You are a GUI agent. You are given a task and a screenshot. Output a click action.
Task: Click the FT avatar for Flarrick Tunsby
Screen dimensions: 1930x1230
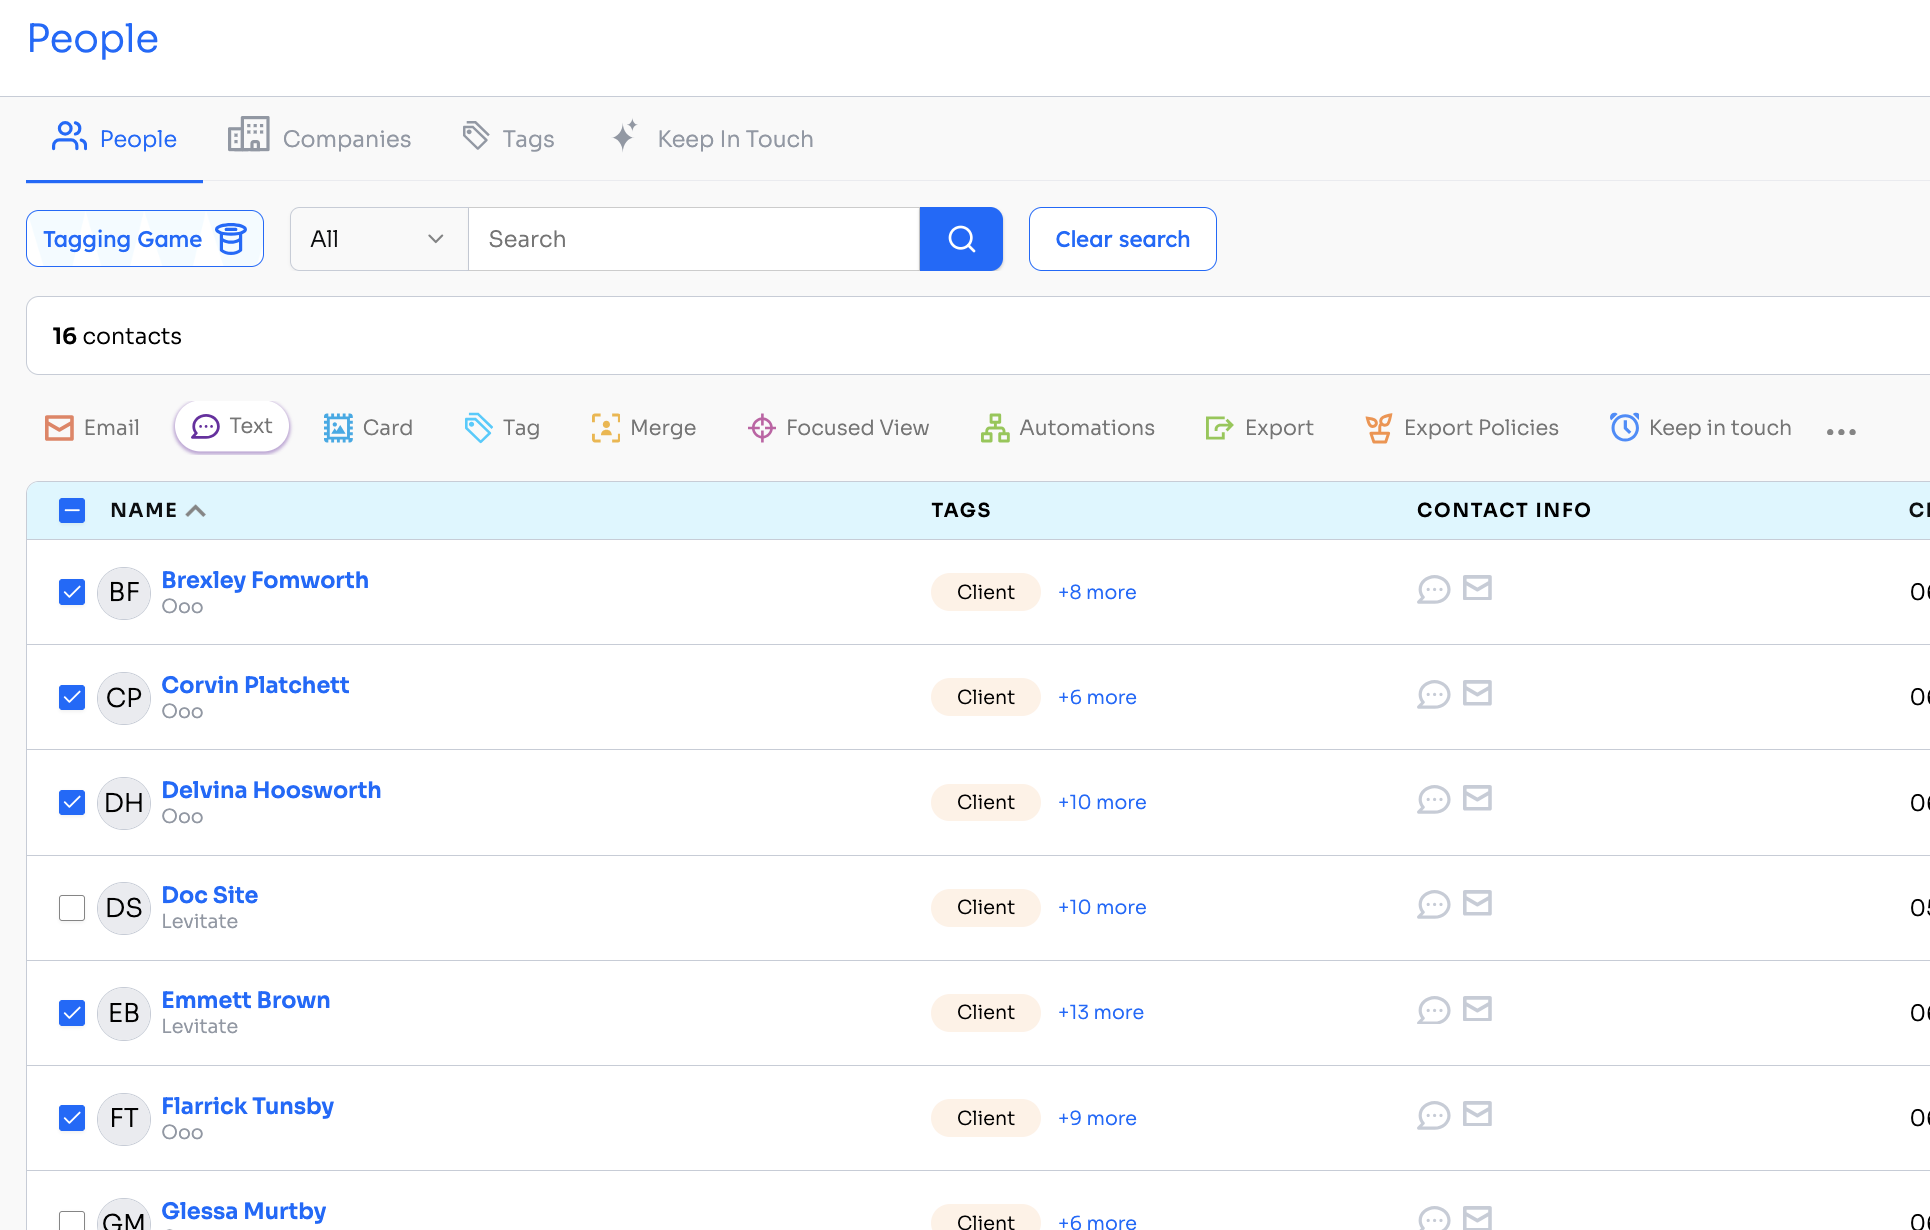pos(124,1118)
